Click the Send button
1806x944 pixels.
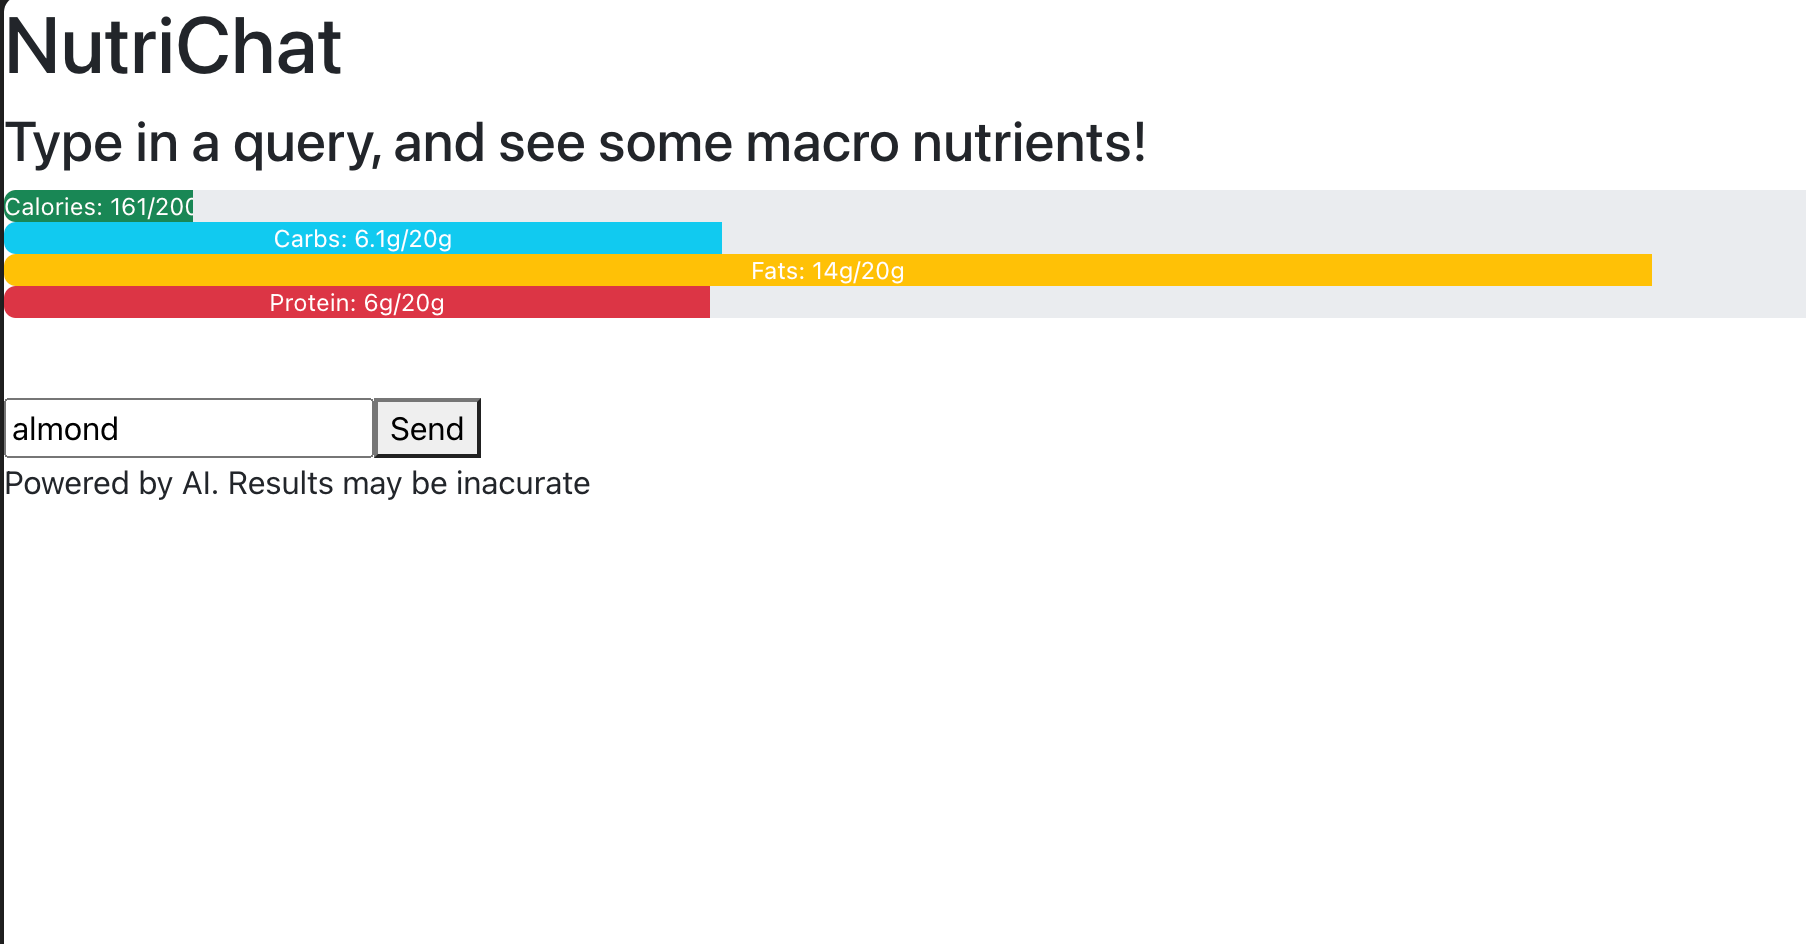(x=427, y=428)
